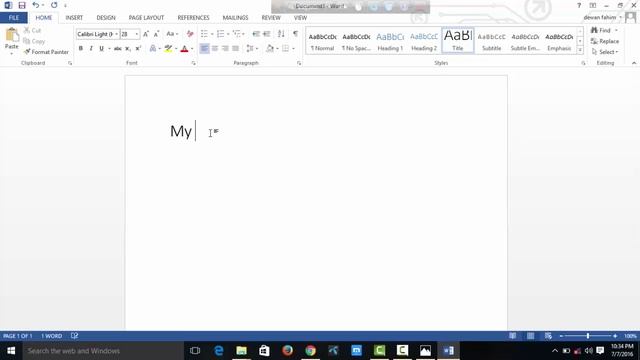
Task: Collapse the ribbon with arrow
Action: click(x=634, y=63)
